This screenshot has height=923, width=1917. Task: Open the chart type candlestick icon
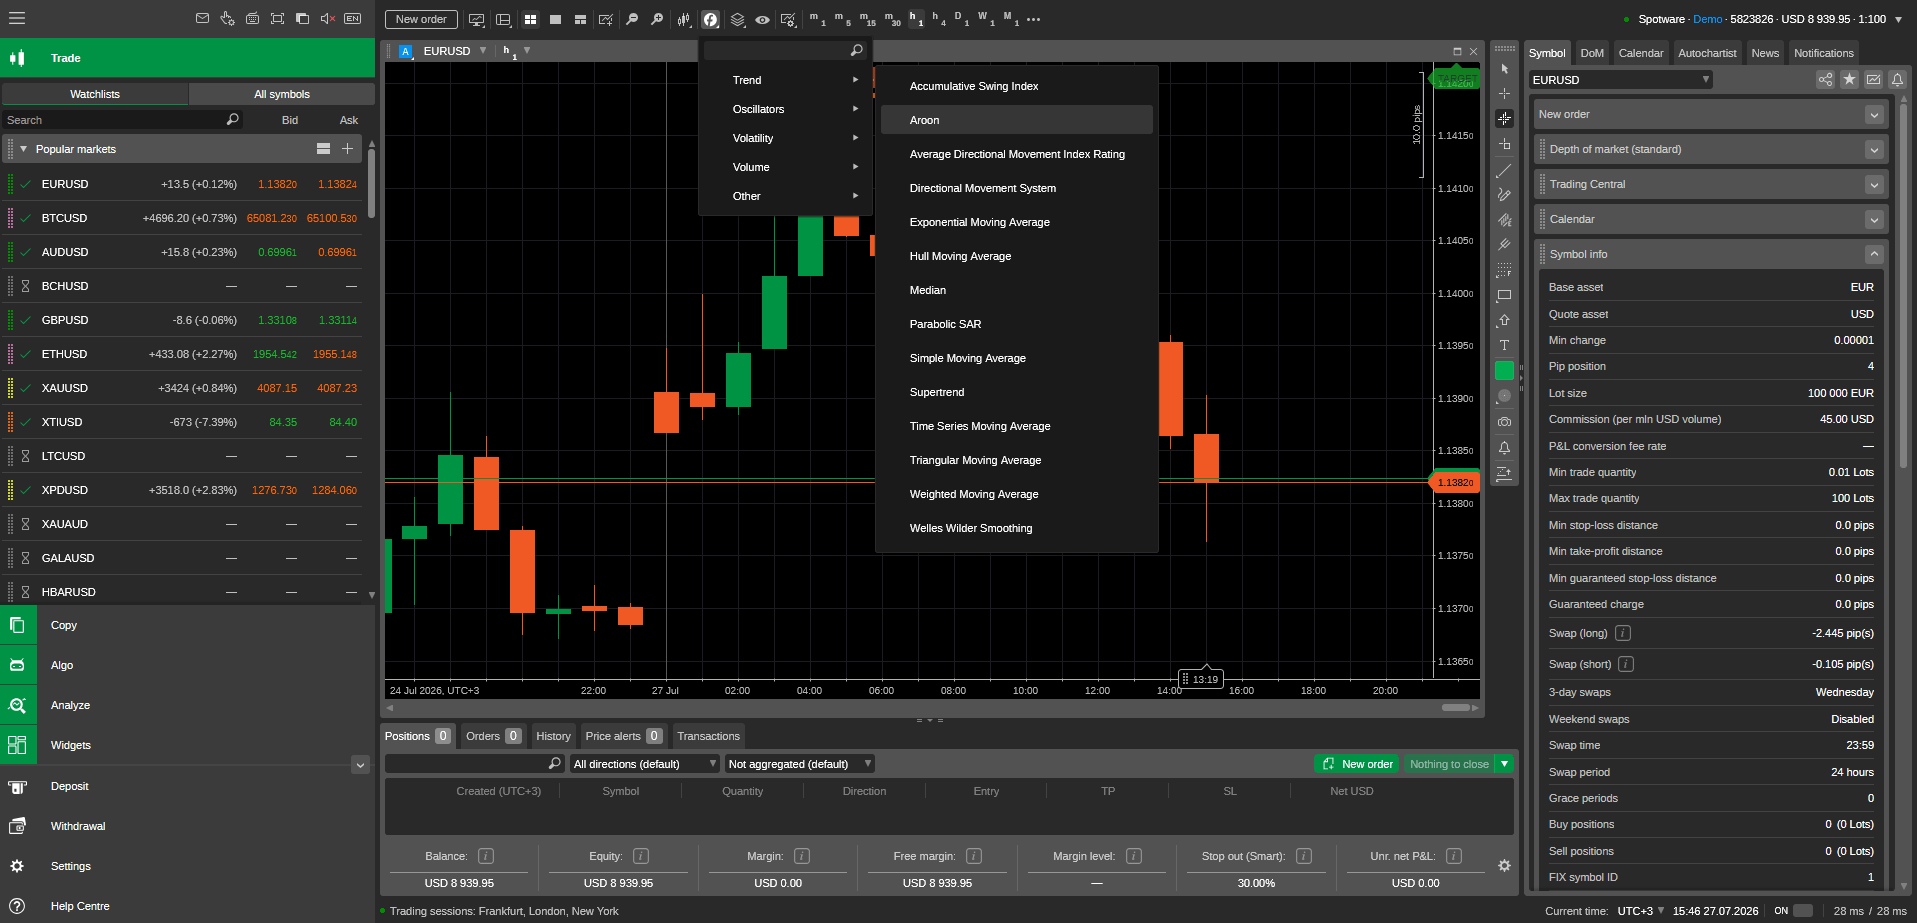click(x=684, y=19)
